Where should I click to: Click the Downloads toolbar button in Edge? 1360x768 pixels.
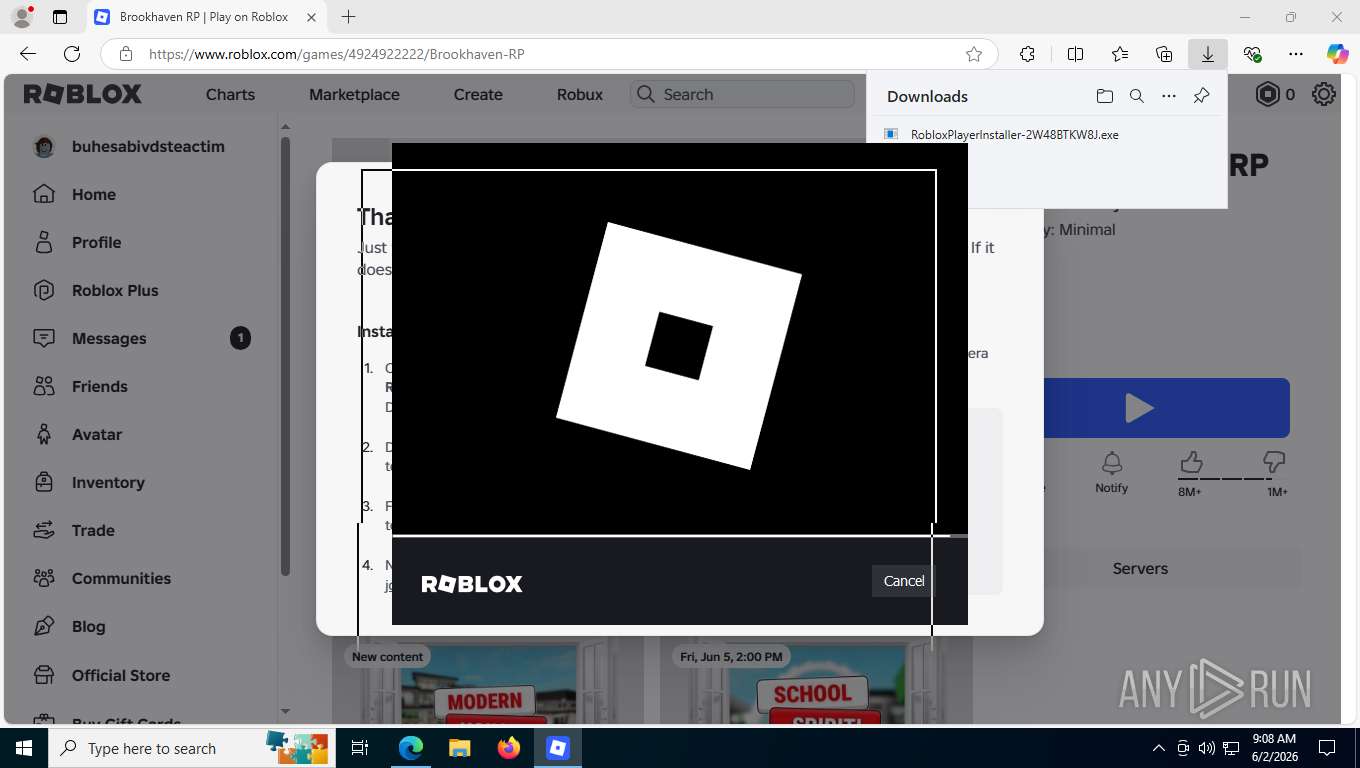pos(1207,54)
